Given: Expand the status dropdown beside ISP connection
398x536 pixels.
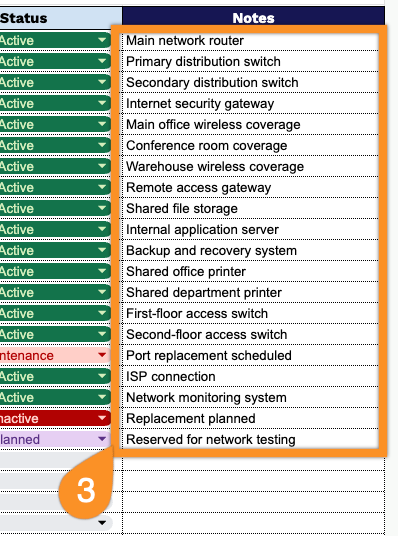Looking at the screenshot, I should point(102,376).
